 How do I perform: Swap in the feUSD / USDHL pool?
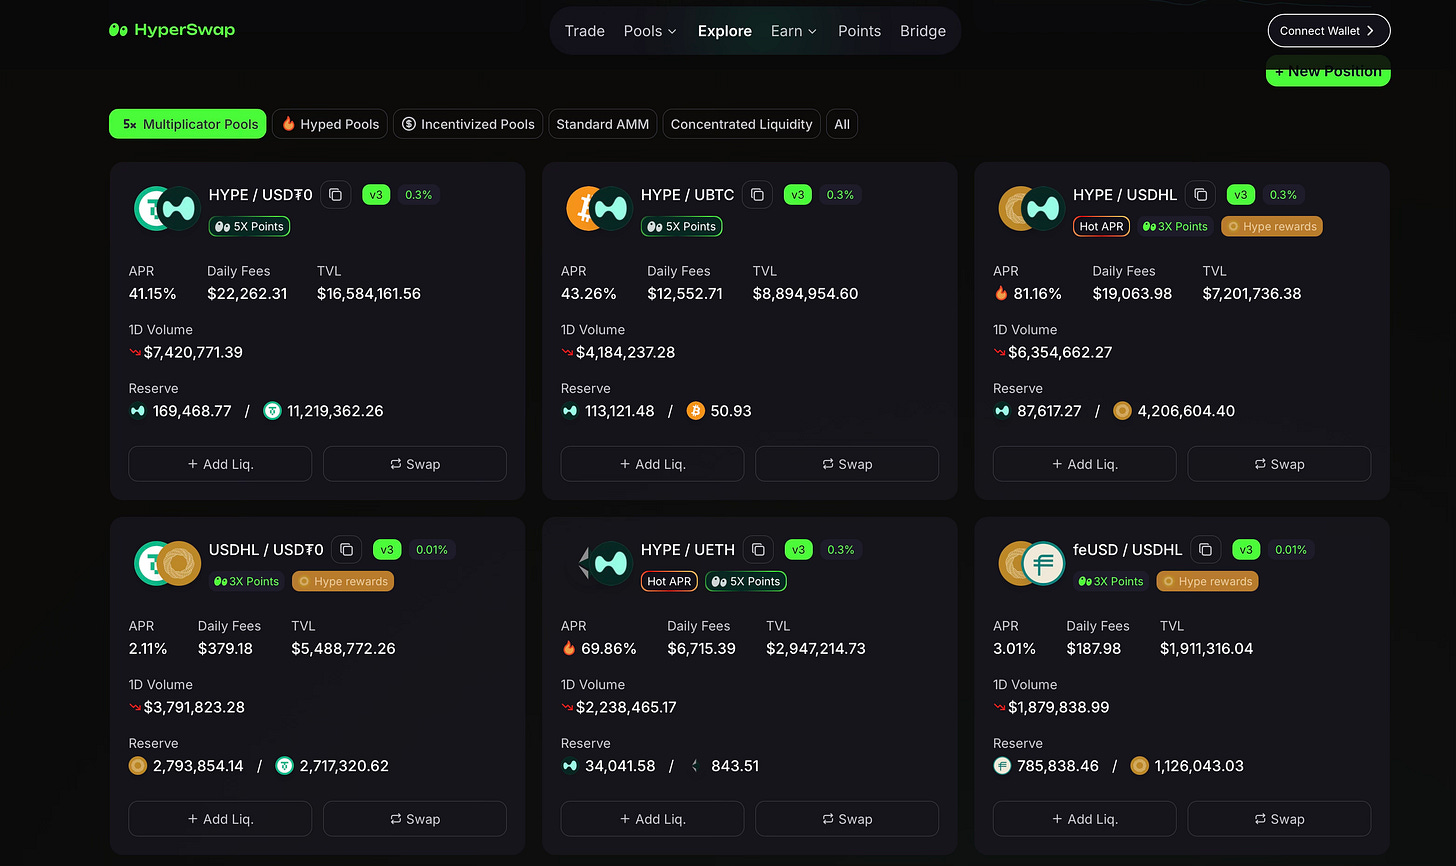pos(1279,819)
